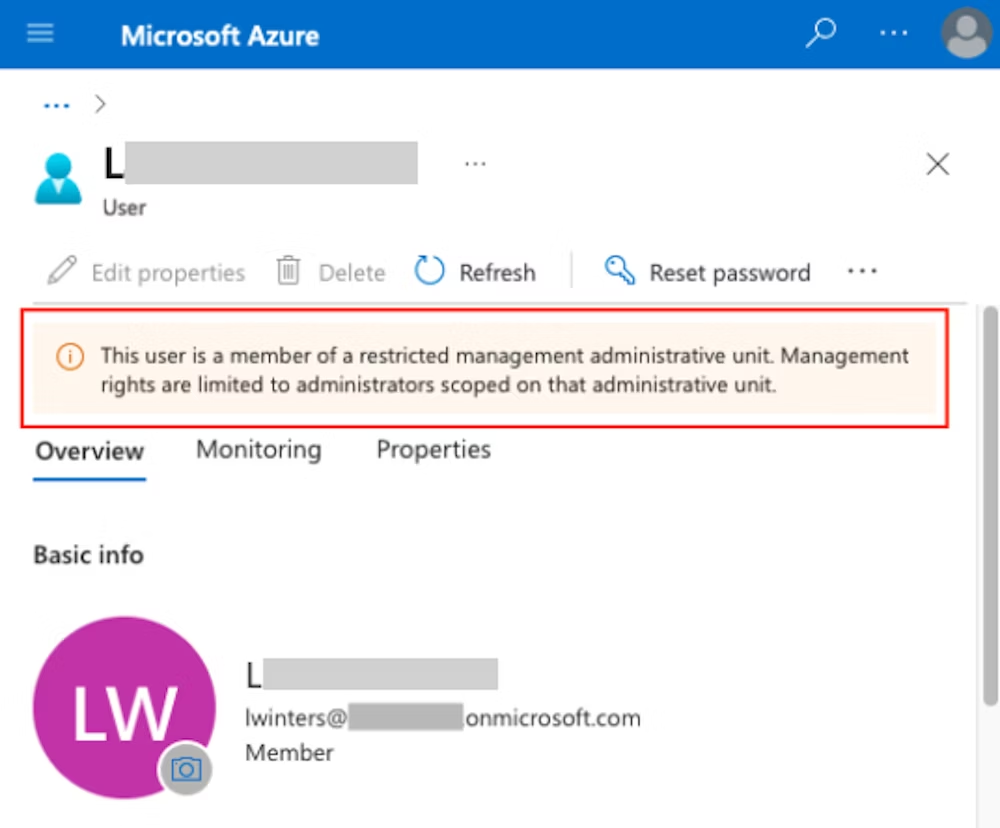Open the hamburger navigation menu
The width and height of the screenshot is (1000, 828).
[40, 34]
